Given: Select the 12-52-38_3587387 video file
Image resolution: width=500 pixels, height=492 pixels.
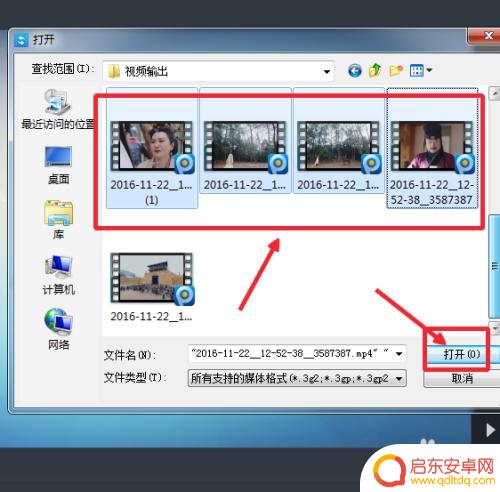Looking at the screenshot, I should (x=432, y=148).
